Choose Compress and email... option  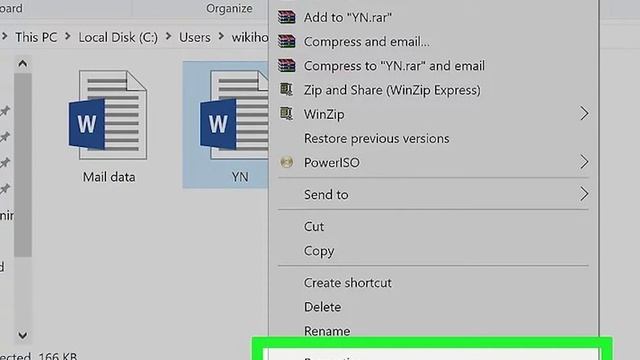pos(433,41)
